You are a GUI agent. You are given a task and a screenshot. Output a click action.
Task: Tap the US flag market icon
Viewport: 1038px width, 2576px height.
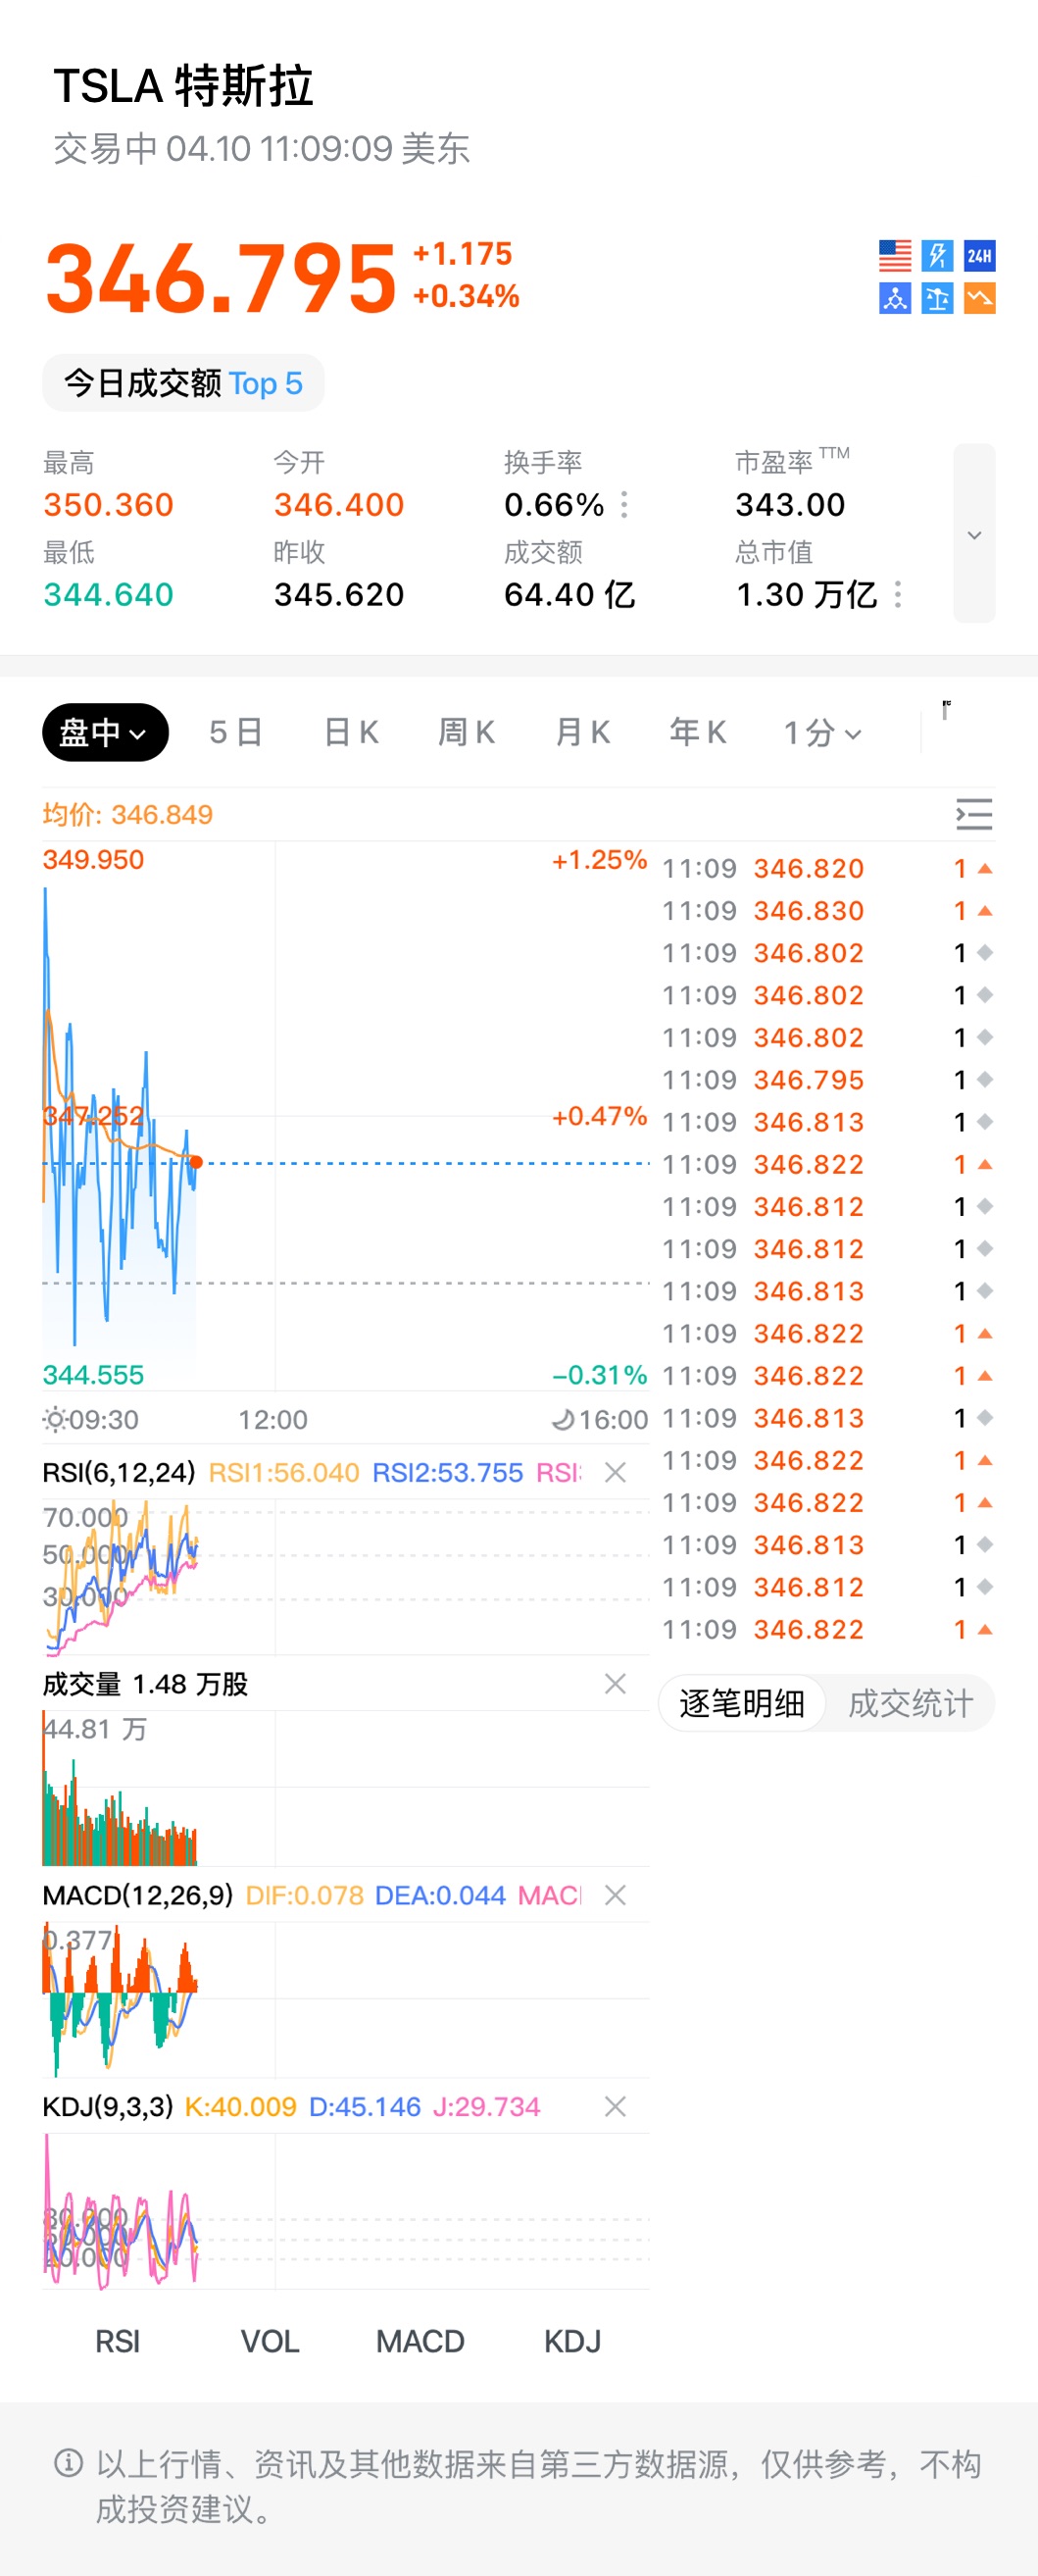895,256
